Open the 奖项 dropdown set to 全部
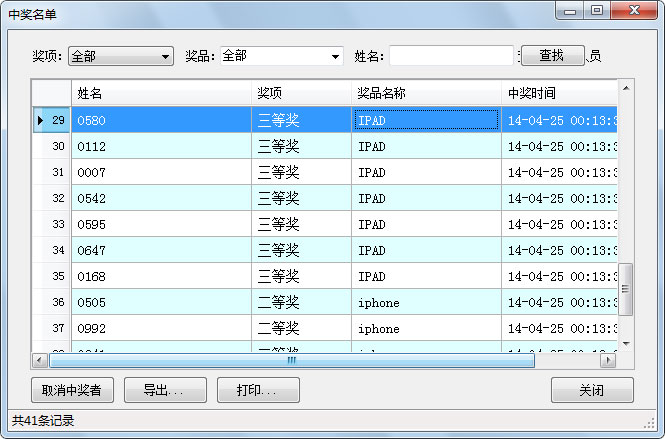 (x=121, y=56)
